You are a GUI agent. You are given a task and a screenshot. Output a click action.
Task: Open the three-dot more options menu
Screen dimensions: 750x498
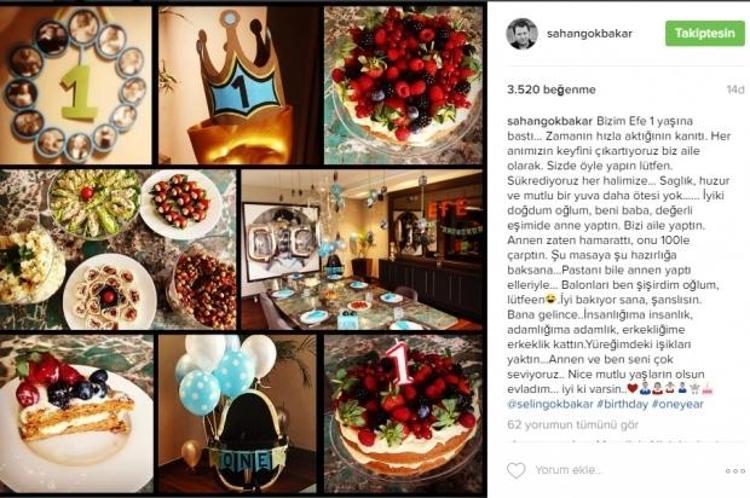pyautogui.click(x=735, y=471)
